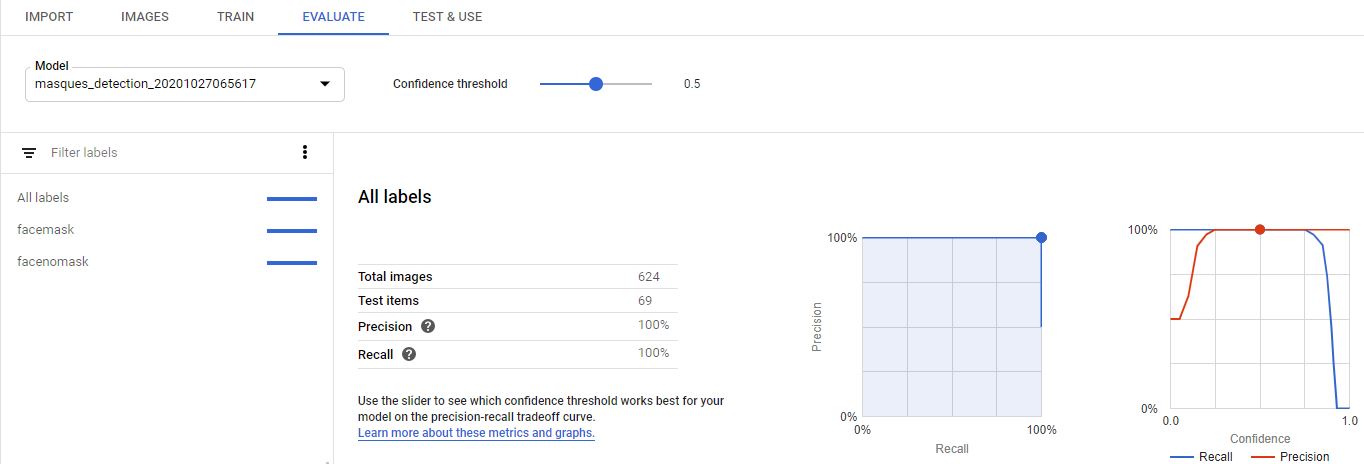Select the facenomask label

[x=53, y=262]
